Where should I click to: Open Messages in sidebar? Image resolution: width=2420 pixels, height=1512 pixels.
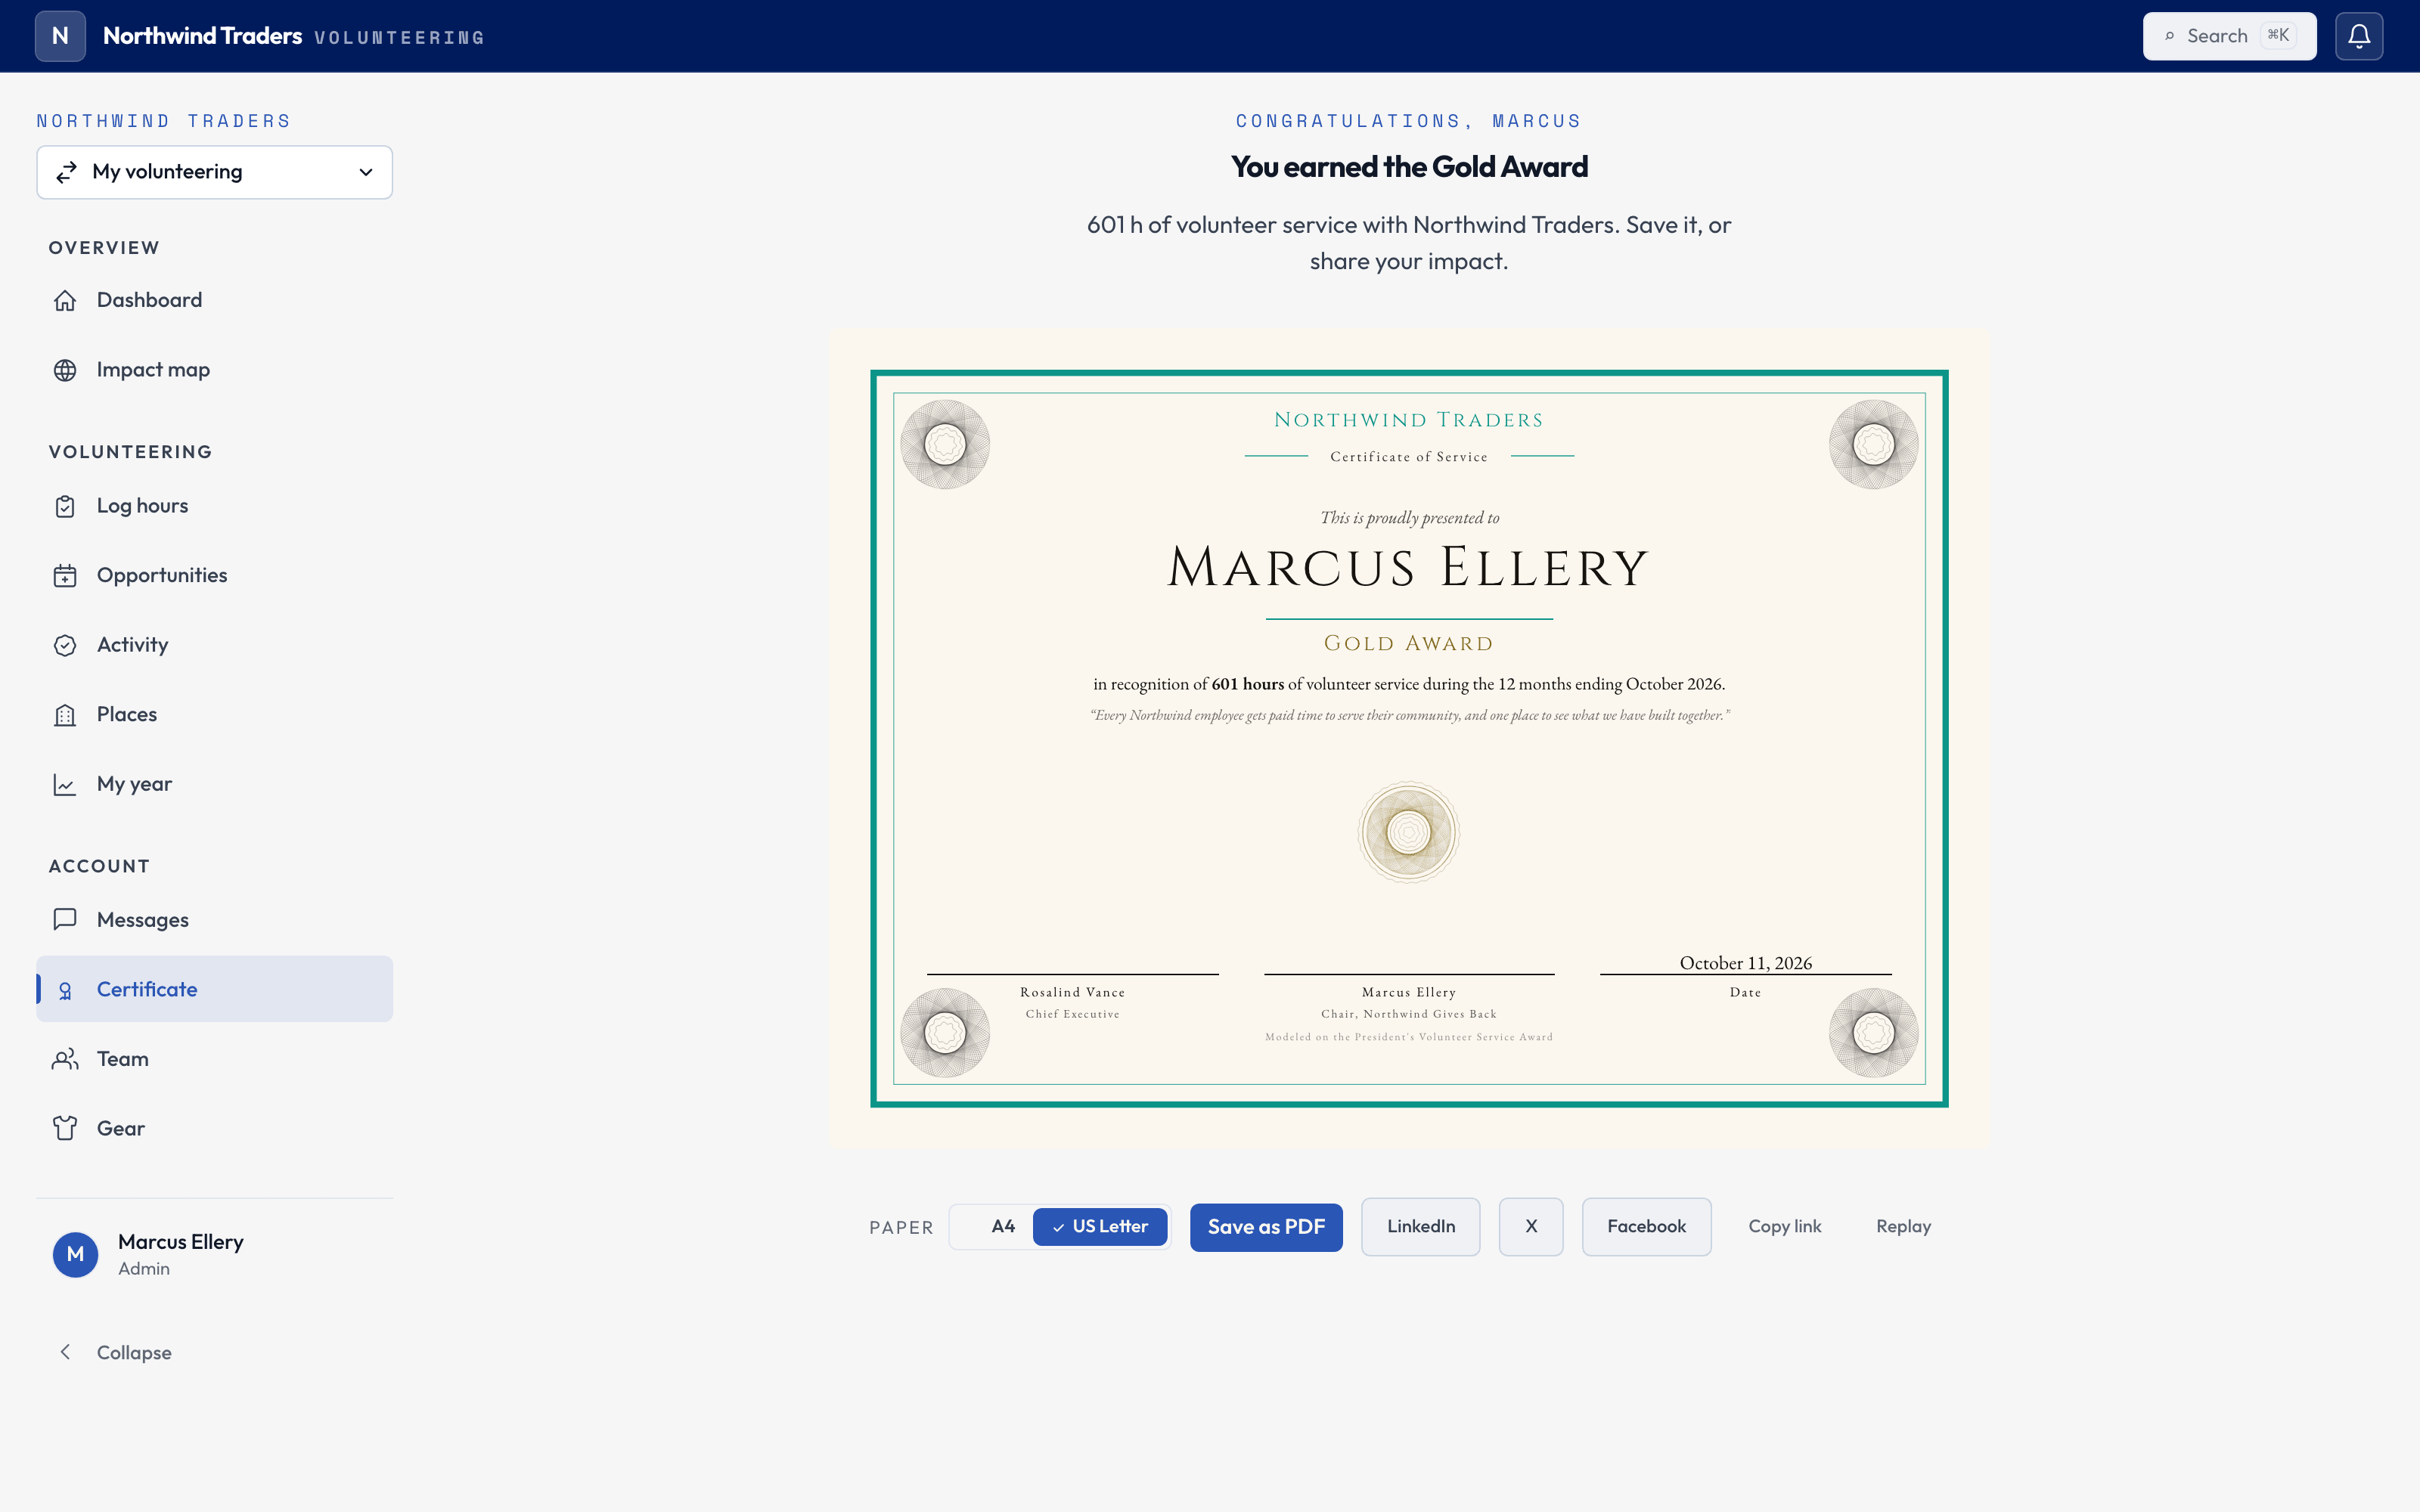point(214,920)
